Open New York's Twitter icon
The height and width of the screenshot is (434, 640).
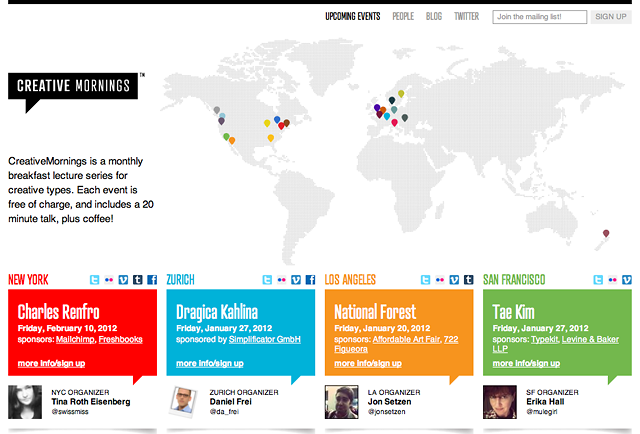pos(94,280)
